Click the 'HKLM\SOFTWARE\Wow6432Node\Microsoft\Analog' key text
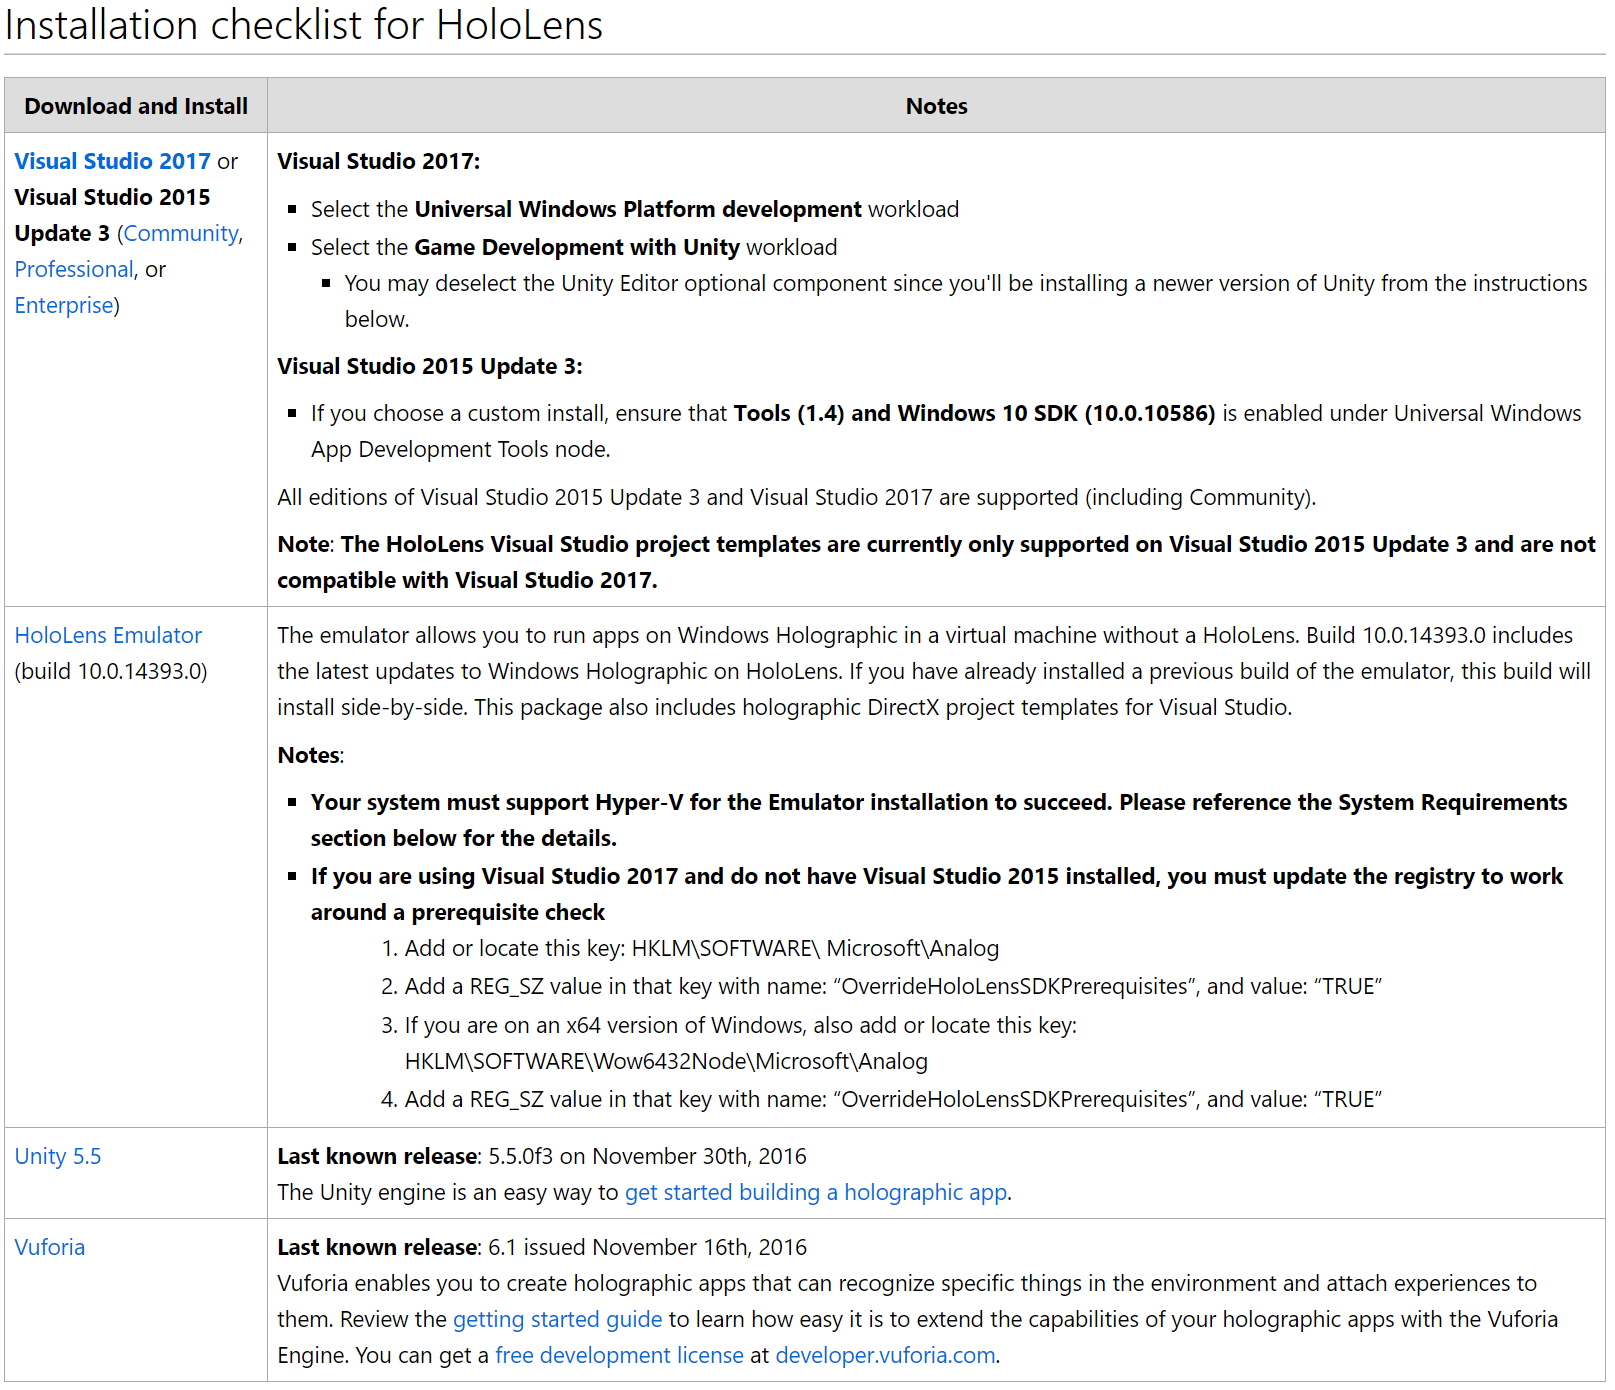 click(666, 1061)
